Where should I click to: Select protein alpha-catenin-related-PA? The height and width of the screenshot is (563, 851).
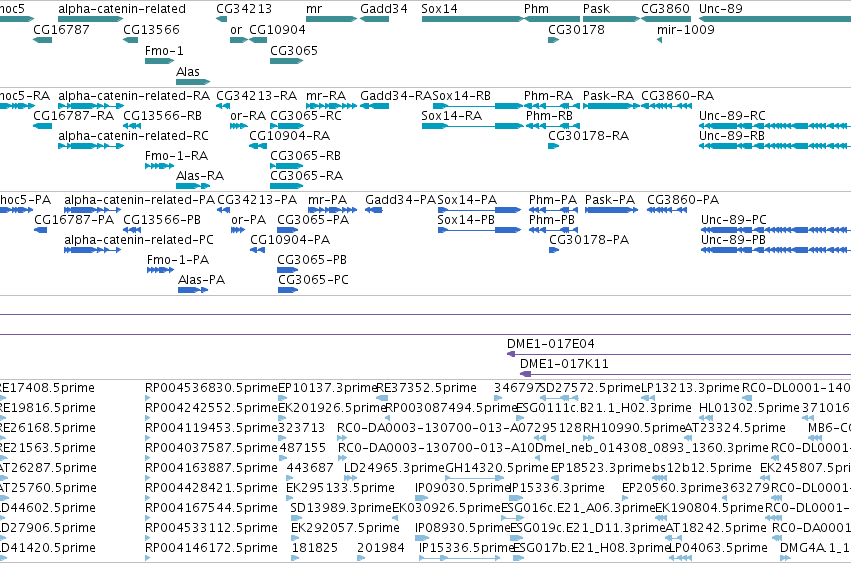[x=92, y=210]
